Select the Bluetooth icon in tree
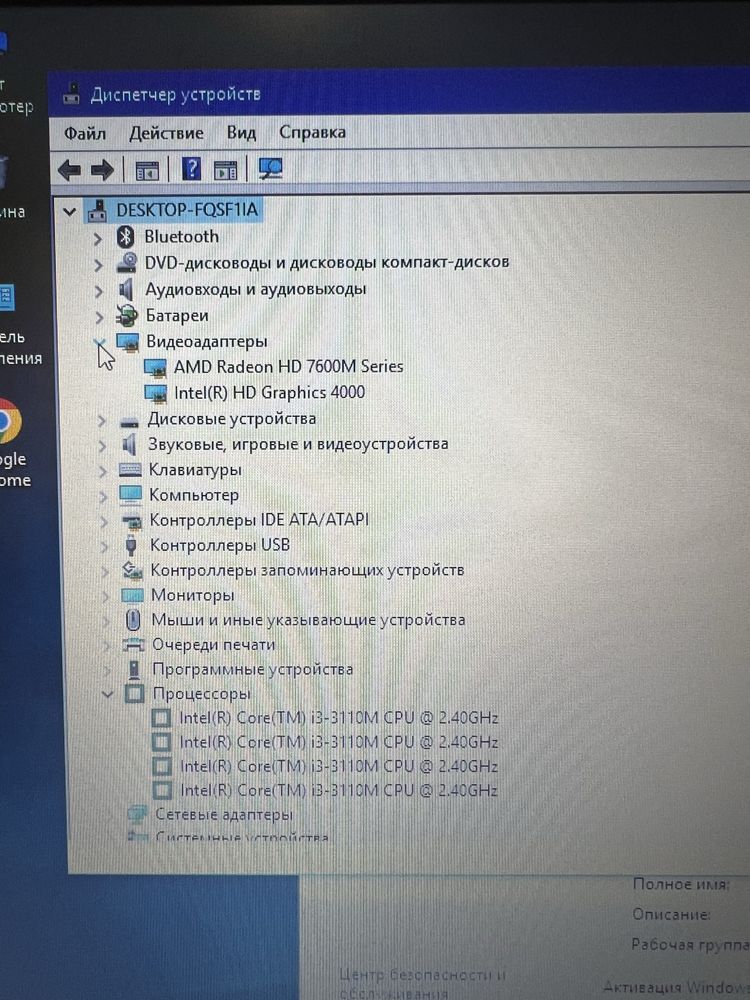This screenshot has height=1000, width=750. [x=126, y=237]
